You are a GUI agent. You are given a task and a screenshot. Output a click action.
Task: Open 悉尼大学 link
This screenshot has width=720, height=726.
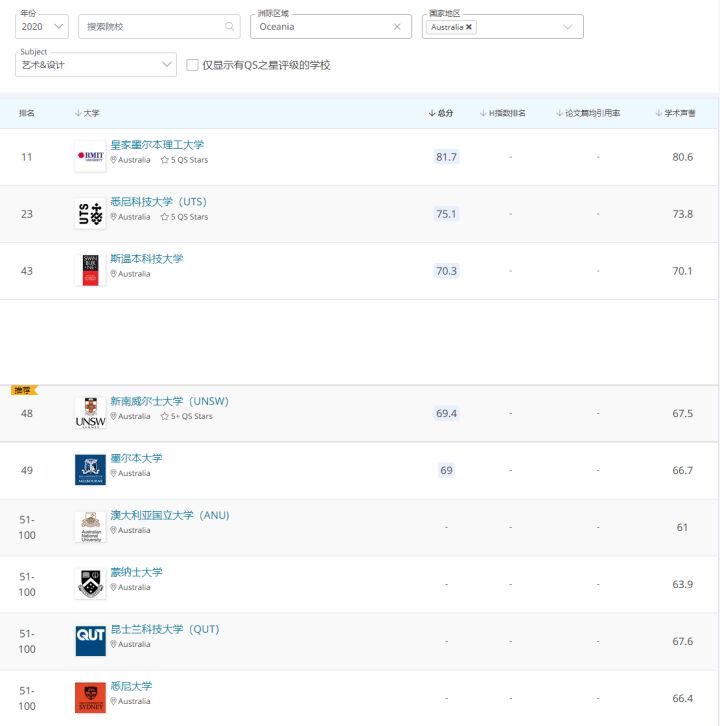click(x=131, y=686)
